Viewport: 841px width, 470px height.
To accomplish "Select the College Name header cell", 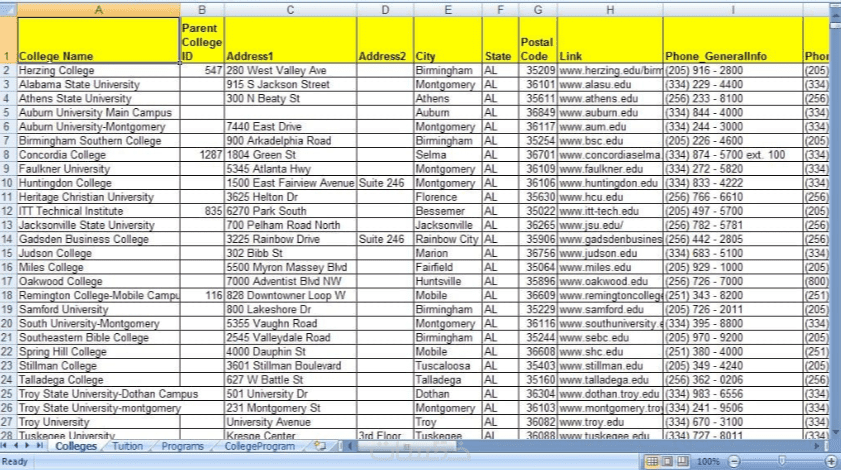I will tap(98, 40).
